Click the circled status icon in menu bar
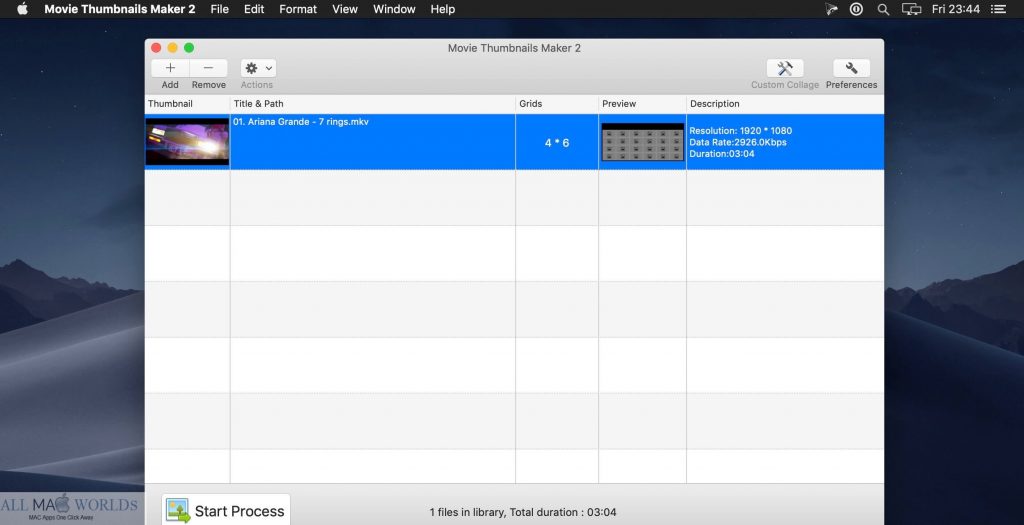The image size is (1024, 525). click(856, 9)
